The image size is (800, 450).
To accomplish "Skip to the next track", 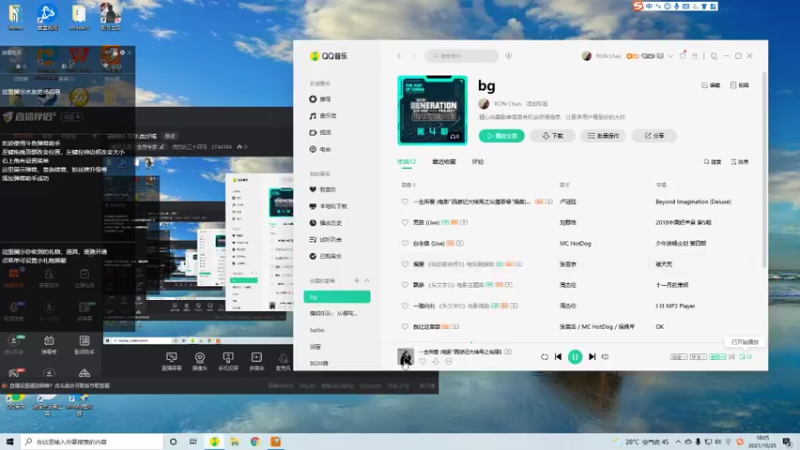I will (592, 357).
